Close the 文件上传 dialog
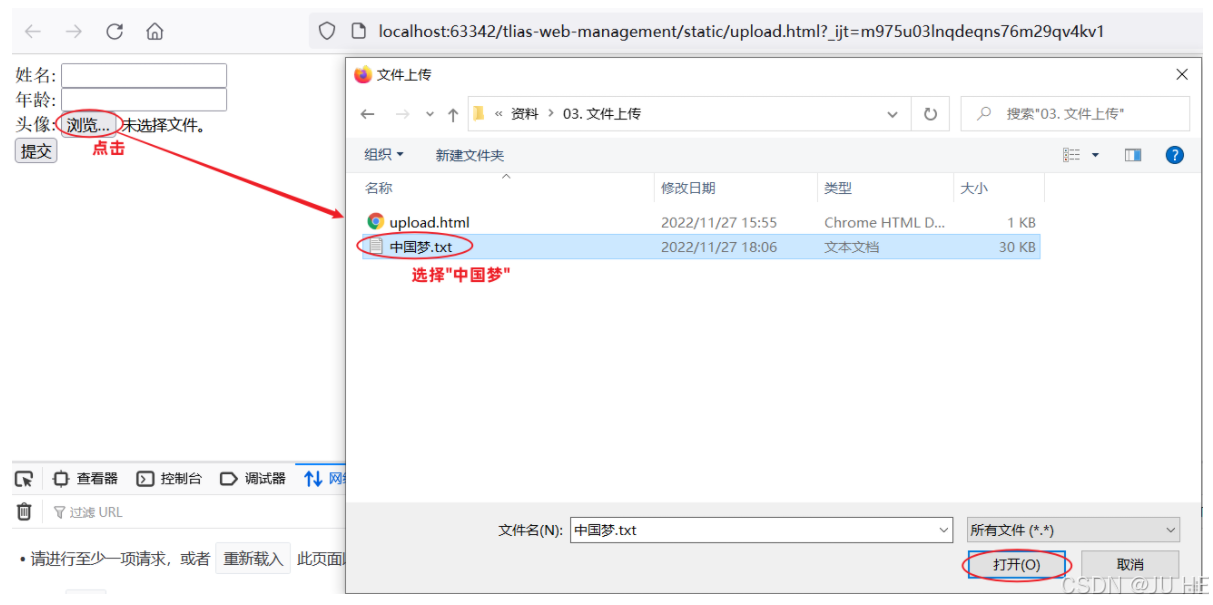The width and height of the screenshot is (1213, 605). (1182, 75)
